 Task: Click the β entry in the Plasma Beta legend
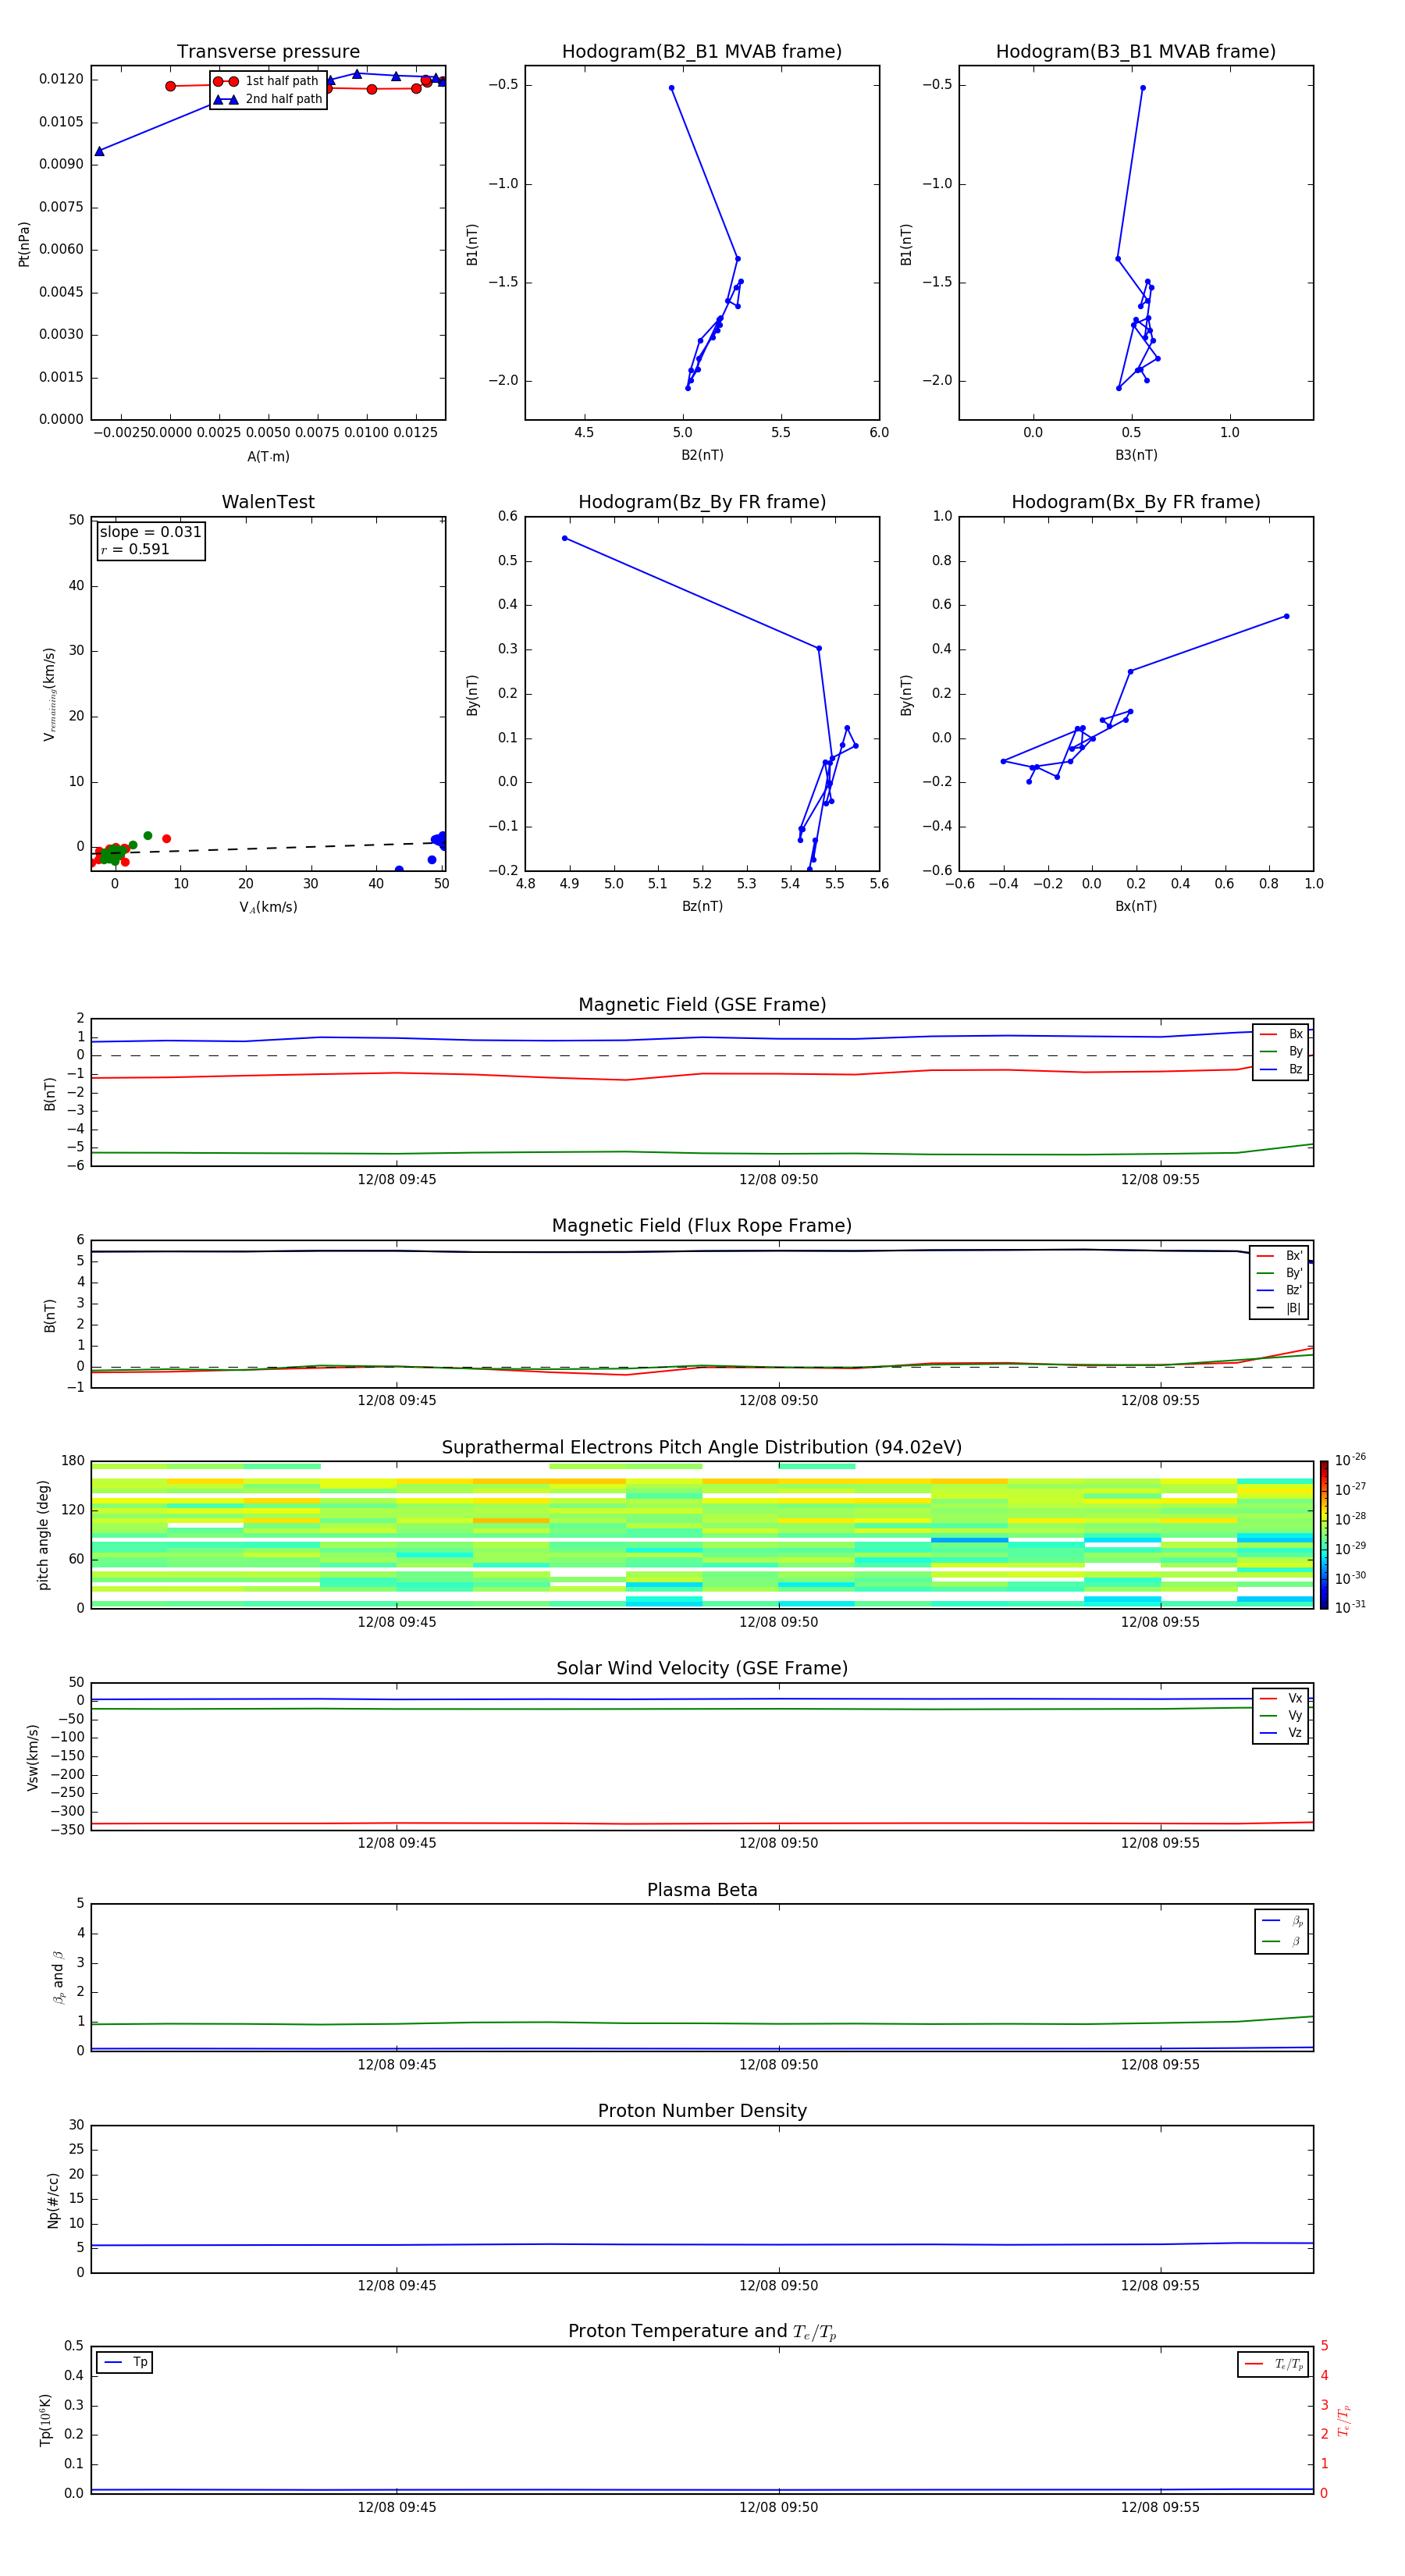[1282, 1942]
